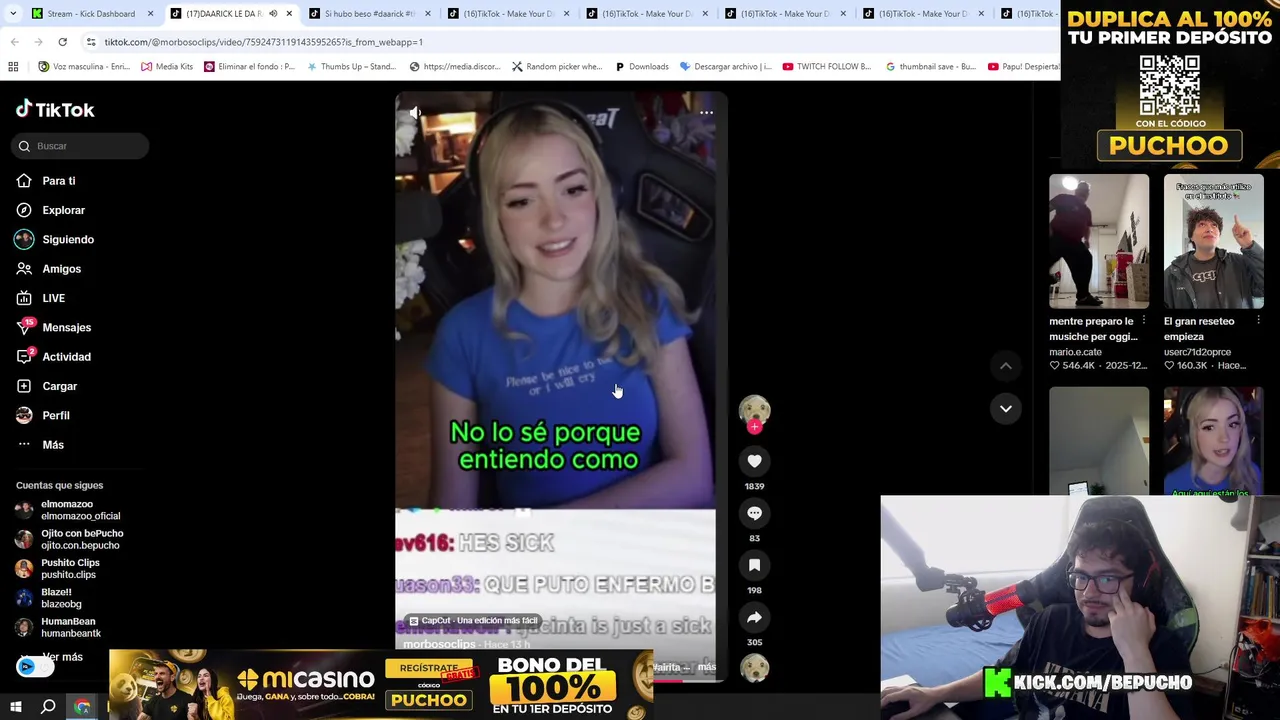Open the Media Kits bookmark
The height and width of the screenshot is (720, 1280).
pos(167,67)
